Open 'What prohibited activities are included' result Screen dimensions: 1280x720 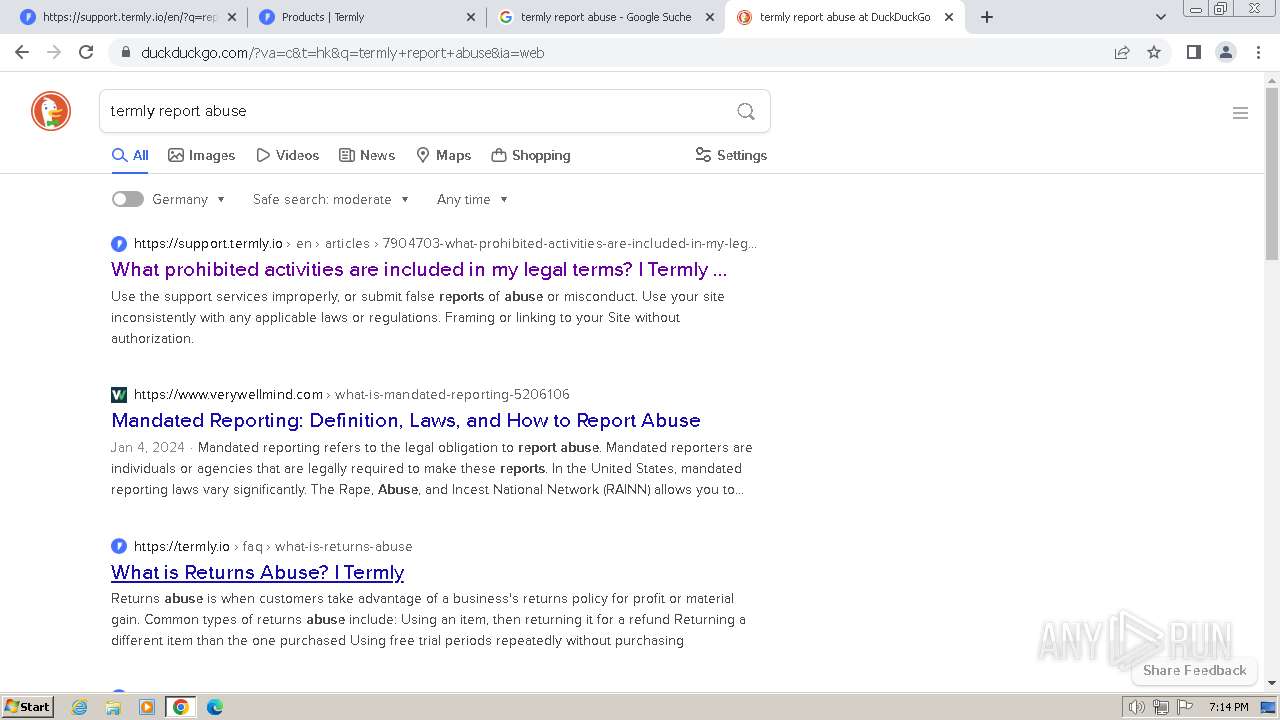point(419,269)
